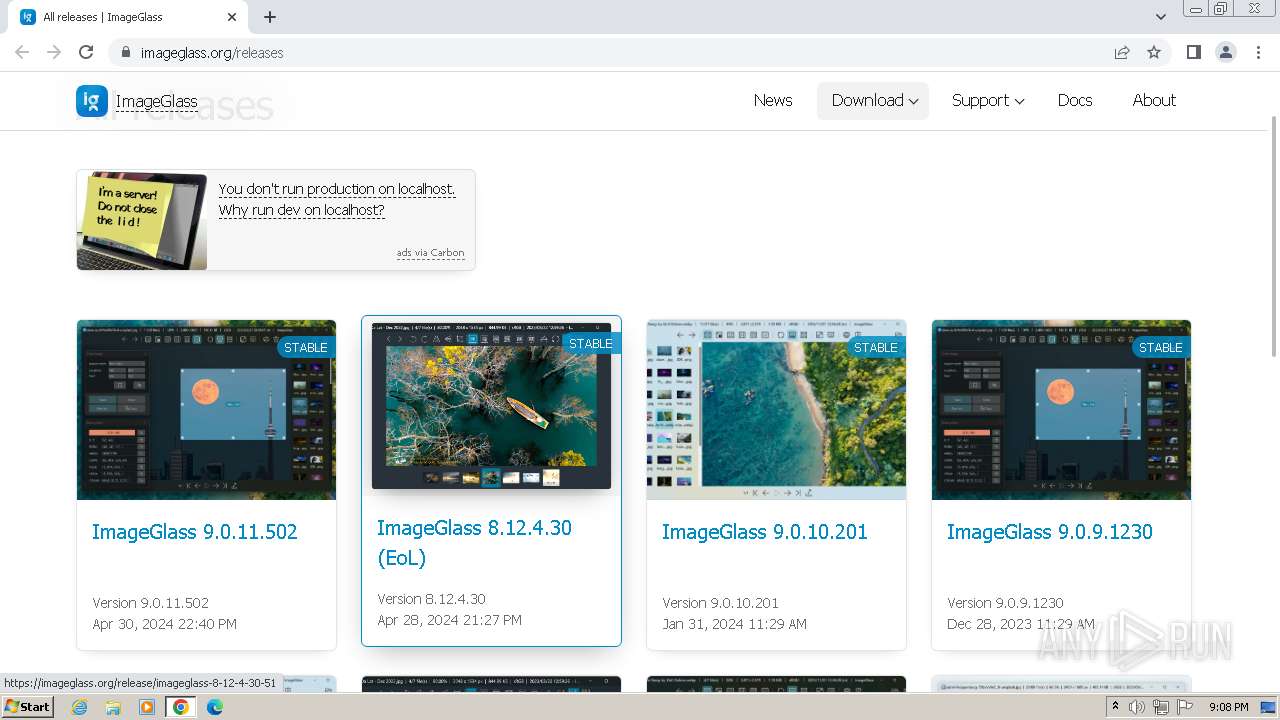
Task: Click the ImageGlass brand name link
Action: (156, 101)
